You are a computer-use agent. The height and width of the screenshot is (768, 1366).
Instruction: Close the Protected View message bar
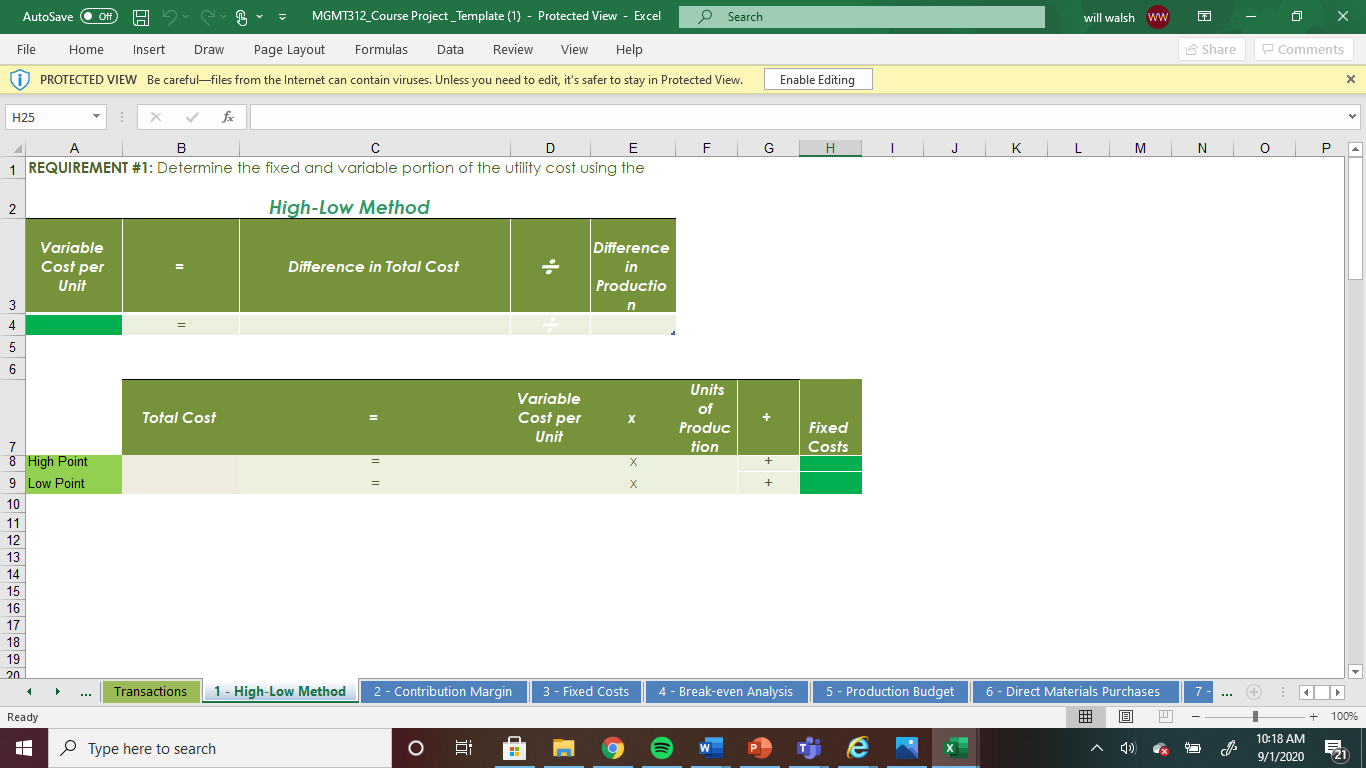click(1351, 79)
